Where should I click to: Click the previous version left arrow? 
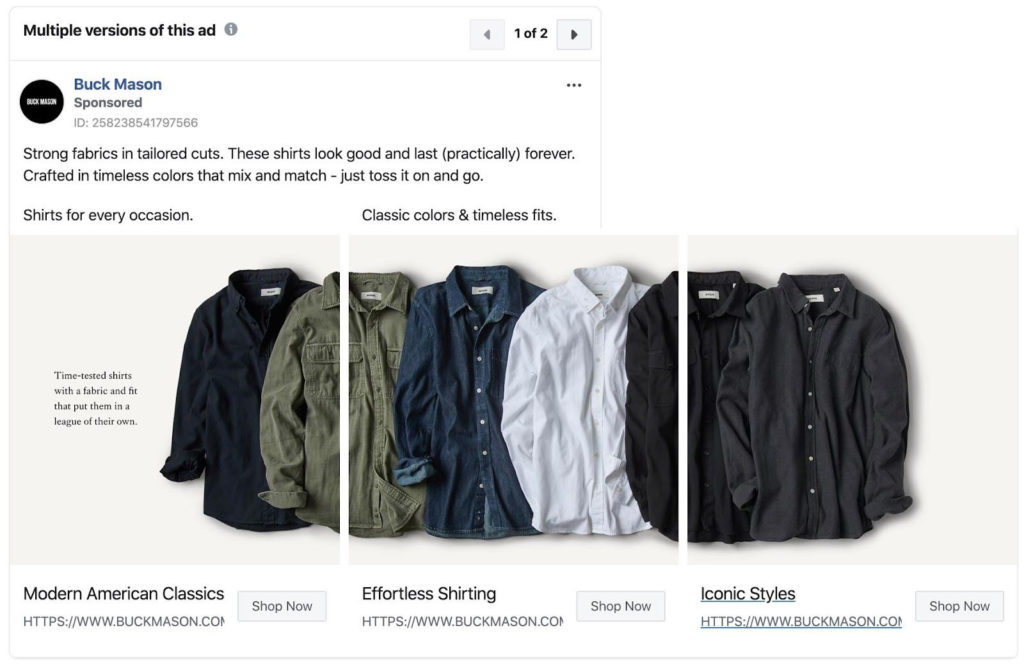487,33
